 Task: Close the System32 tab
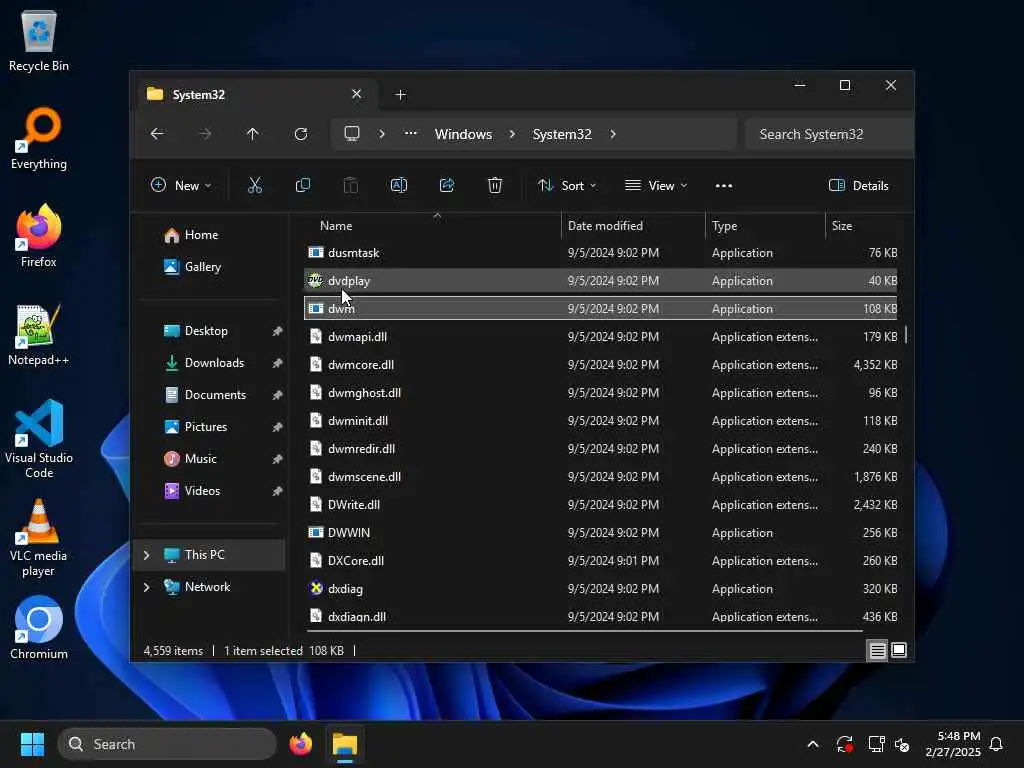tap(357, 94)
